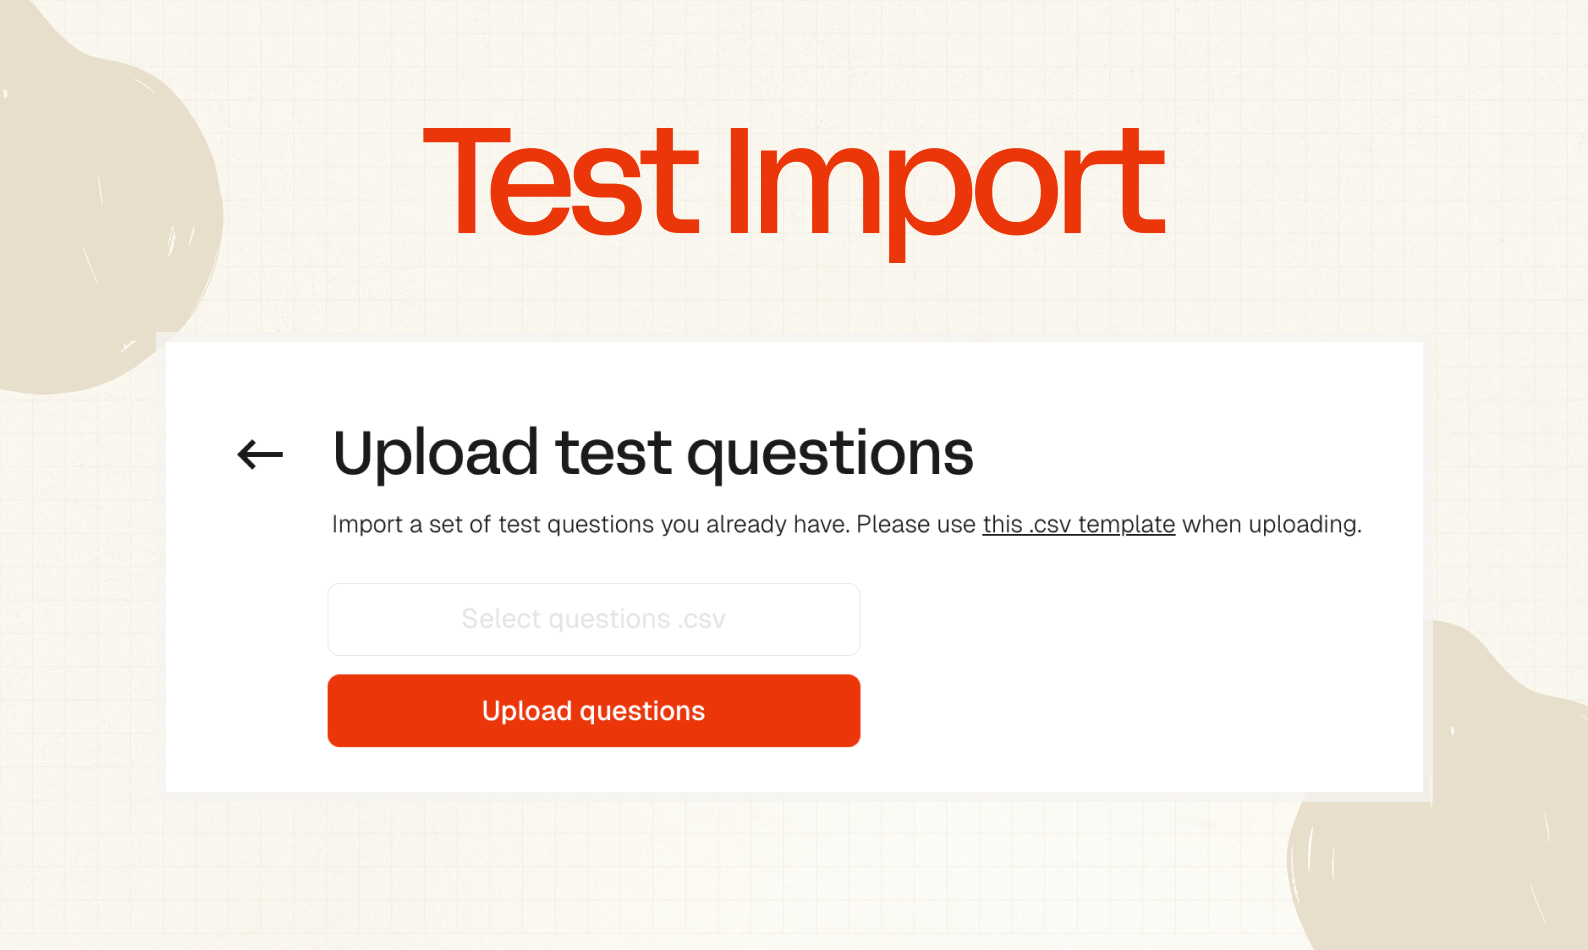This screenshot has height=950, width=1588.
Task: Click the word "this" in the underlined link
Action: click(1002, 524)
